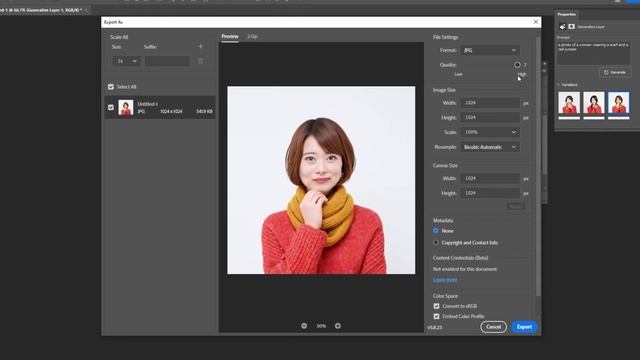
Task: Open Resample Bicubic Automatic dropdown
Action: click(x=490, y=147)
